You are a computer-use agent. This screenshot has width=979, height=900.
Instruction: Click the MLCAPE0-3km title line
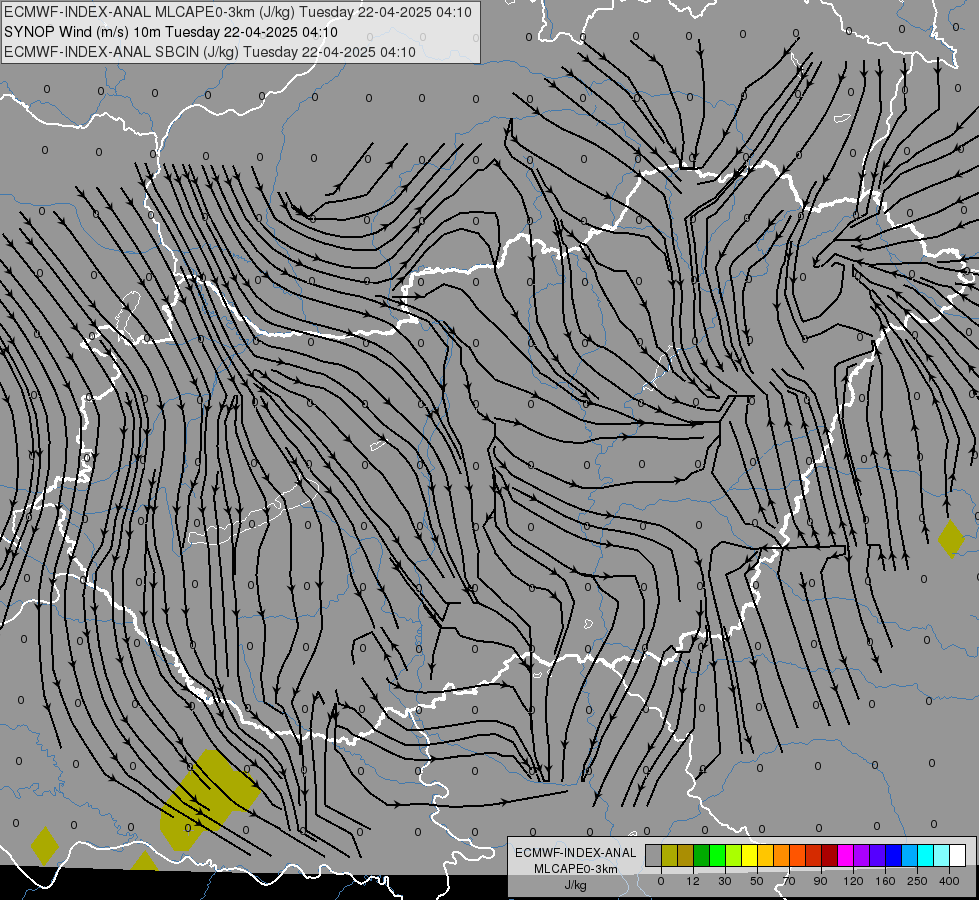238,12
